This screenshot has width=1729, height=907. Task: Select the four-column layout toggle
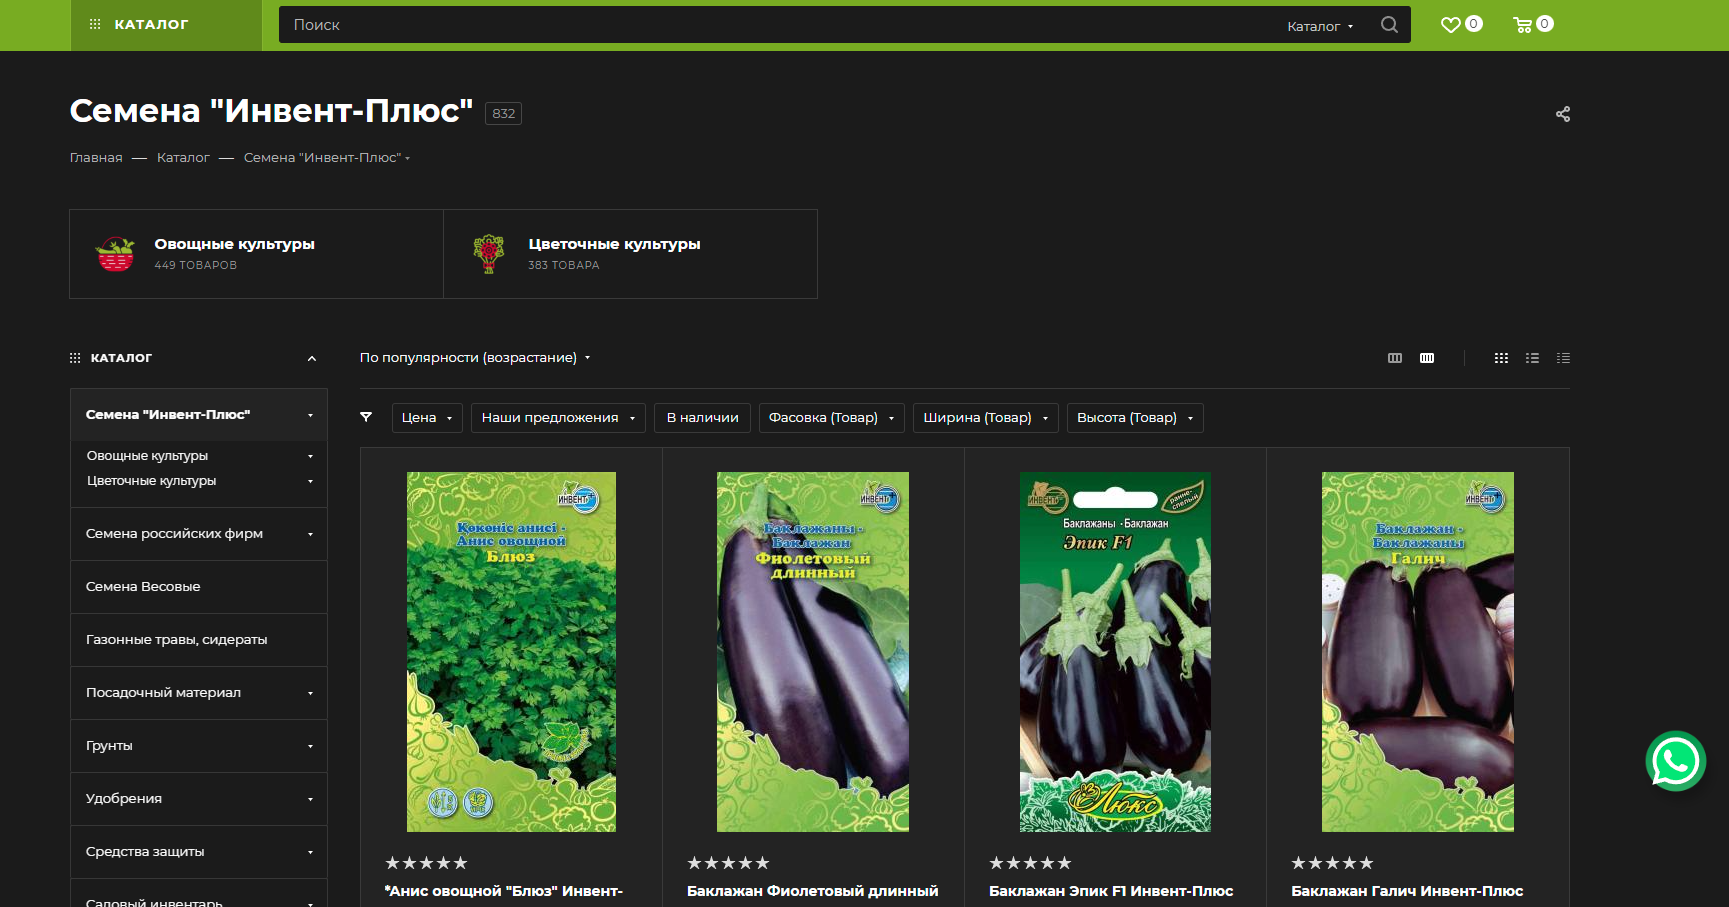tap(1427, 358)
